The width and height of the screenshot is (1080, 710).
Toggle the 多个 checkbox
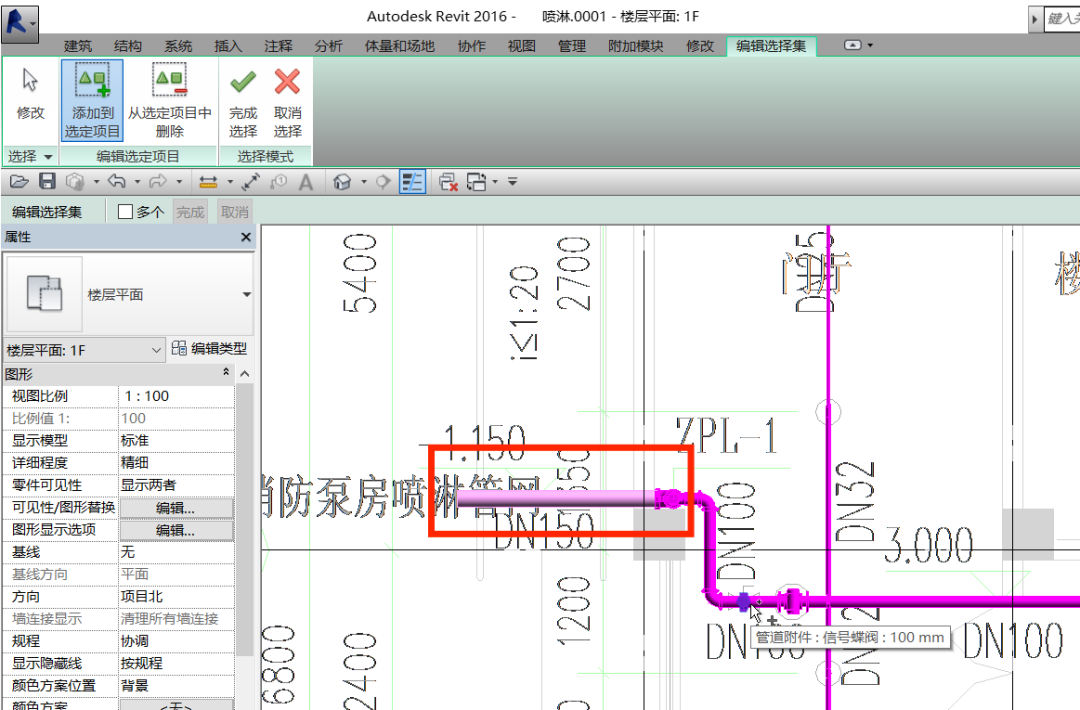125,211
